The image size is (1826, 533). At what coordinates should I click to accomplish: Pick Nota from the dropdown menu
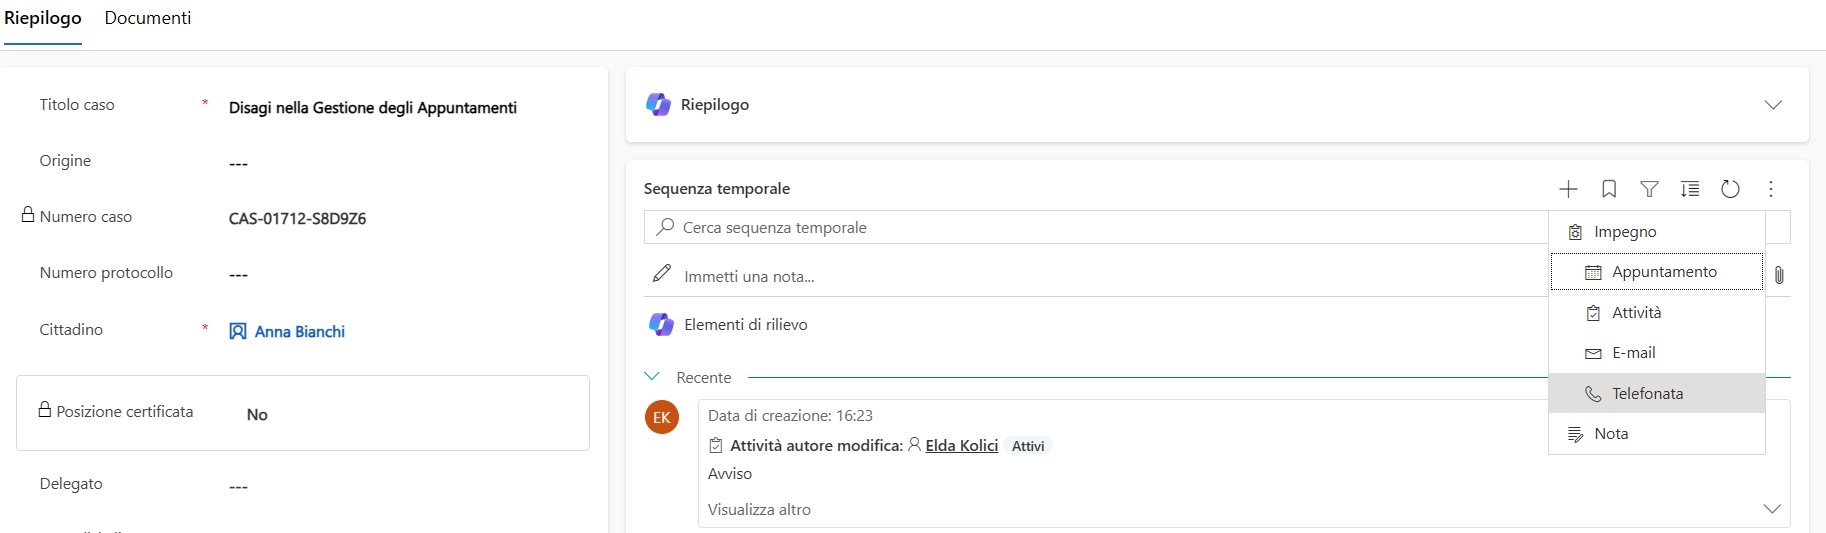[1610, 434]
